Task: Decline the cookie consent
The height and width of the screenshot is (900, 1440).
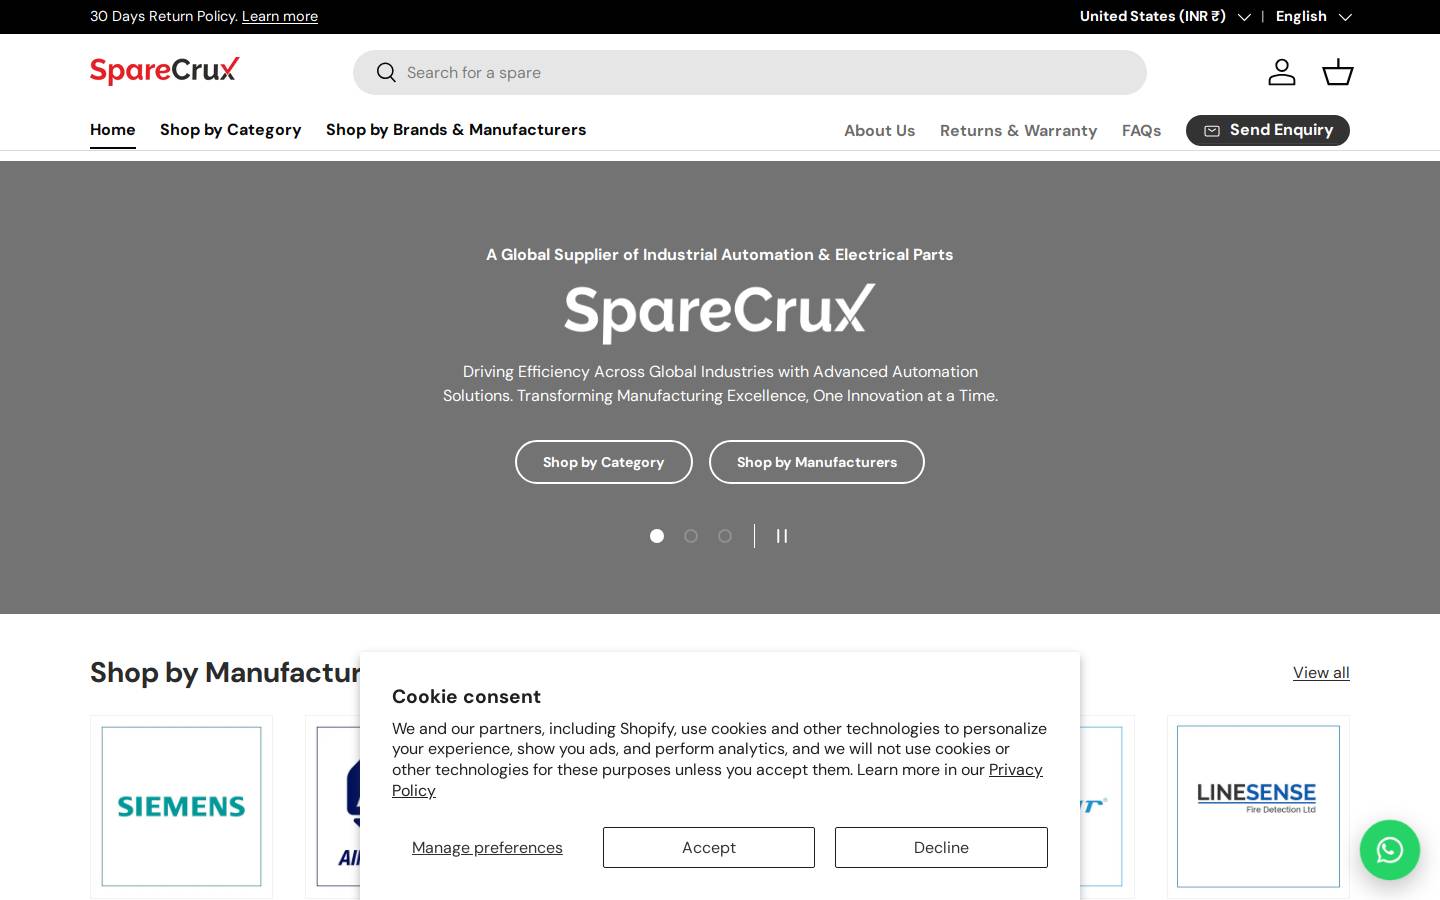Action: pos(941,847)
